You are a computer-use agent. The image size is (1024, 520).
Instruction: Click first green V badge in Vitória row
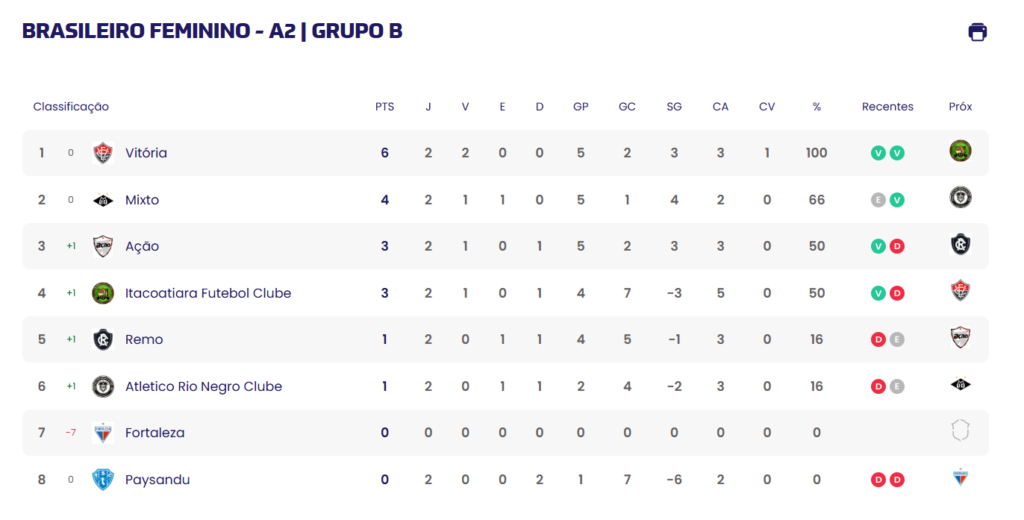click(878, 153)
